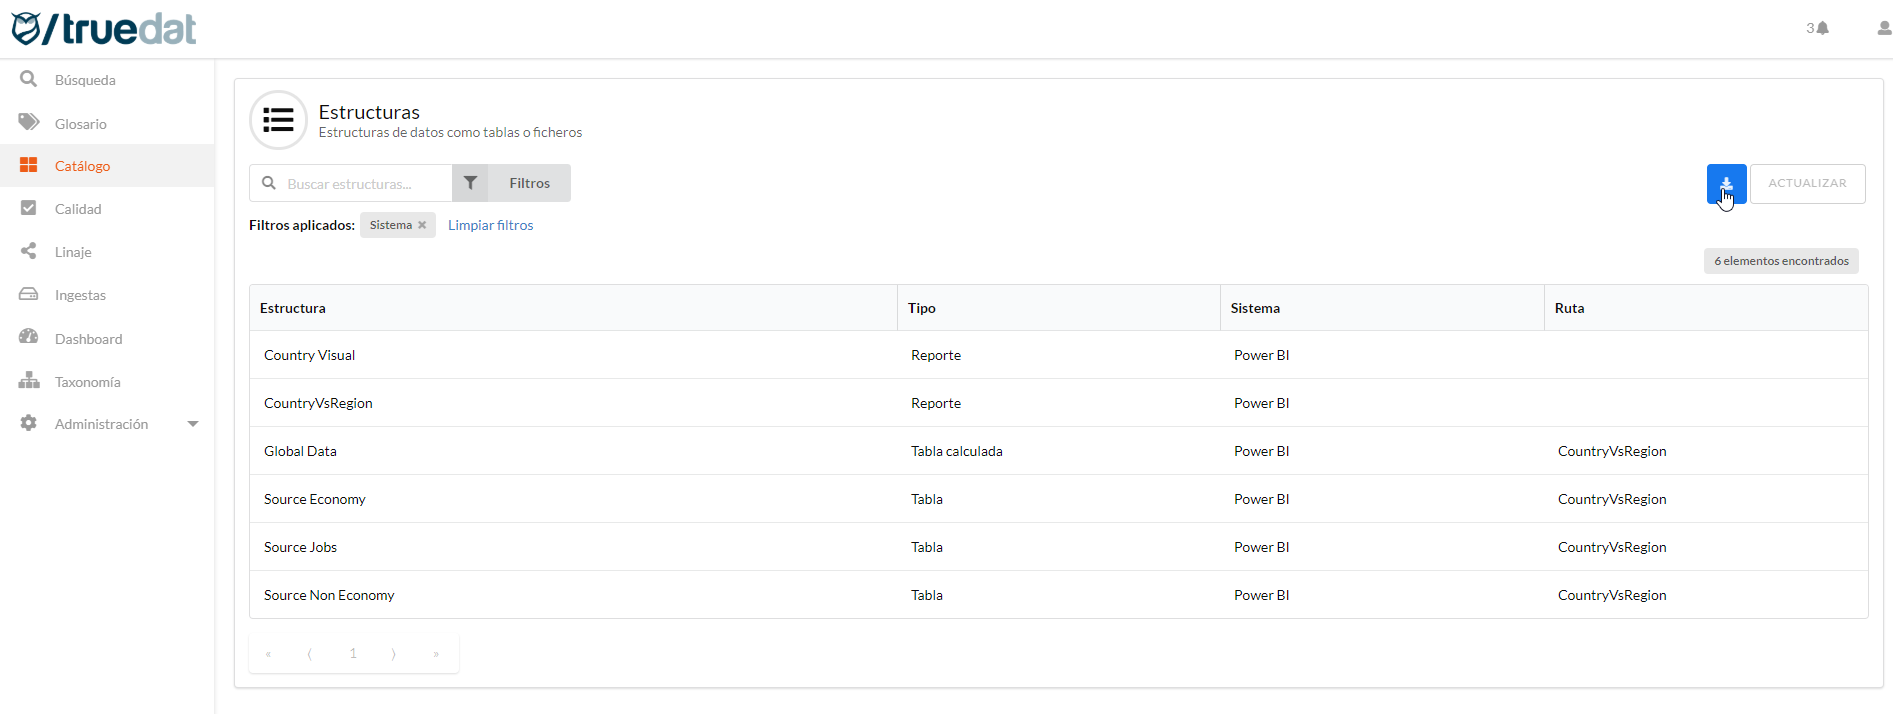Viewport: 1893px width, 714px height.
Task: Remove the Sistema filter tag
Action: click(x=422, y=225)
